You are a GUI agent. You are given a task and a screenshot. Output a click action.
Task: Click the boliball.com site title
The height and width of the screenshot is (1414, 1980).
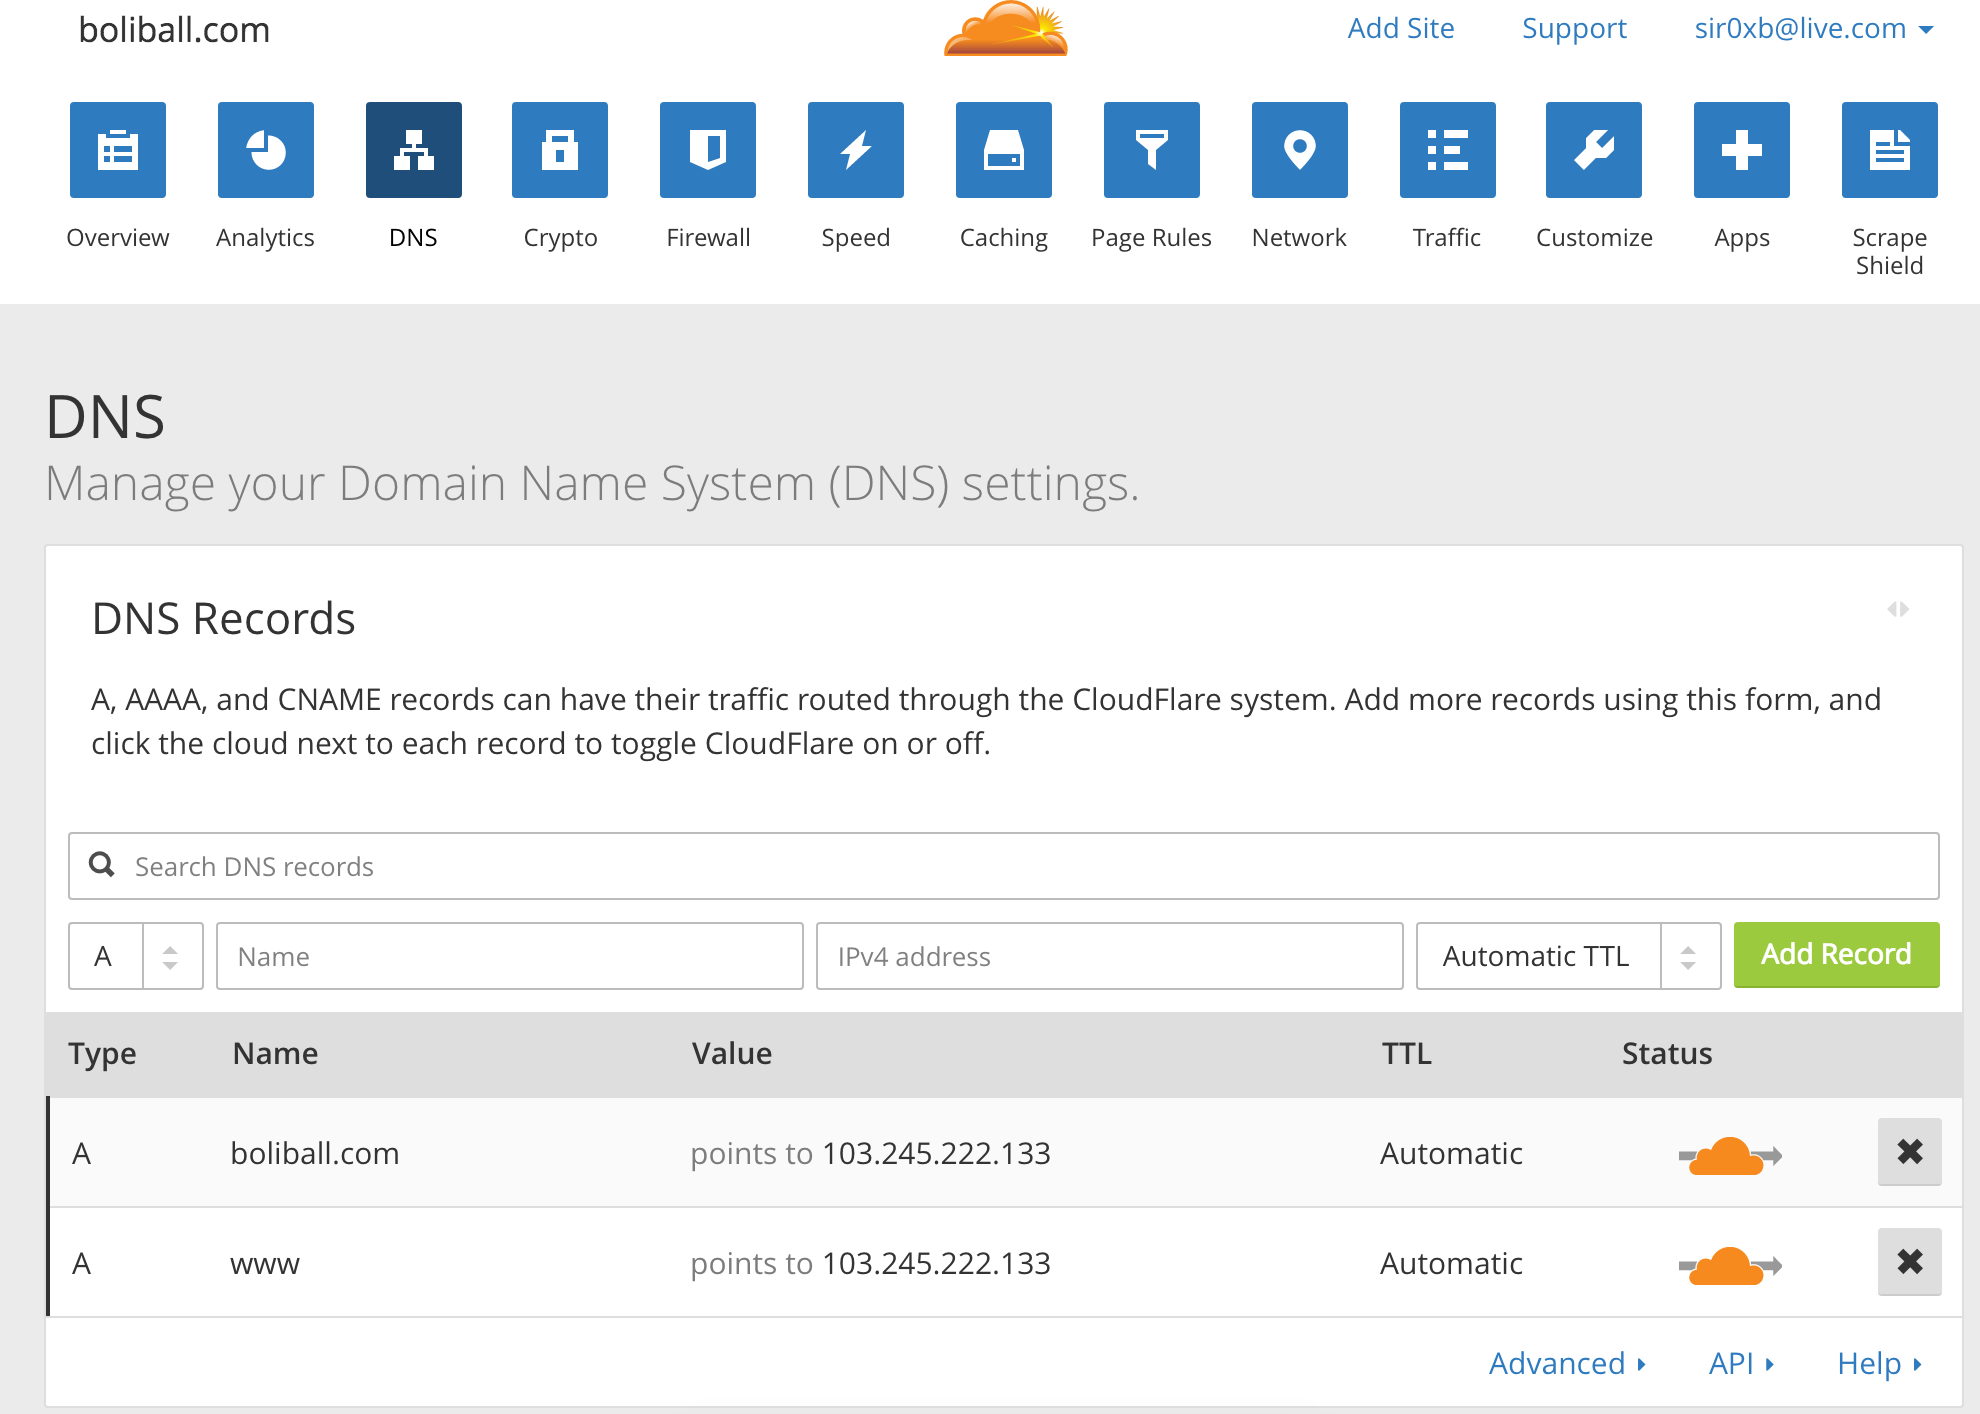click(174, 30)
